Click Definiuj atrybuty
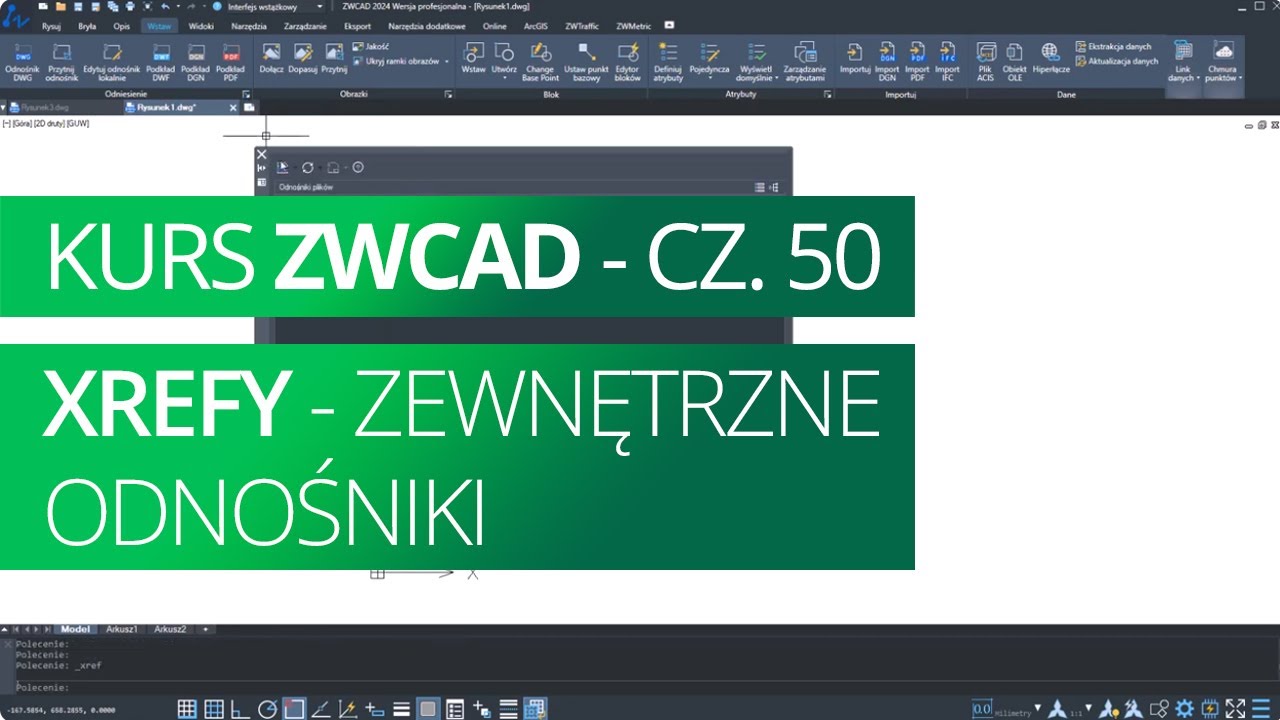 point(668,61)
